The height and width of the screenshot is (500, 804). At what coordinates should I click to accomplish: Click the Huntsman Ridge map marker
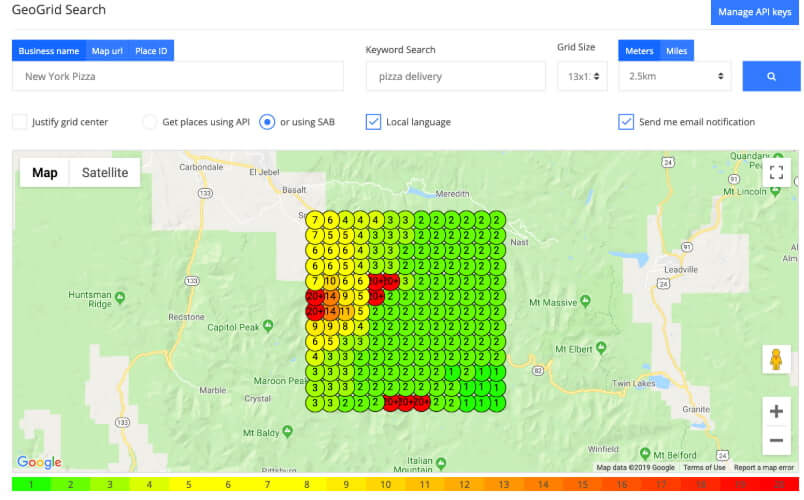coord(120,296)
